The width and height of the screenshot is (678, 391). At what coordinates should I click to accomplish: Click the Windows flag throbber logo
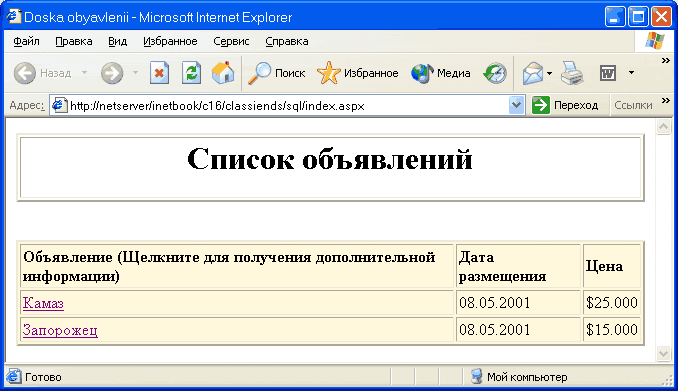click(655, 42)
